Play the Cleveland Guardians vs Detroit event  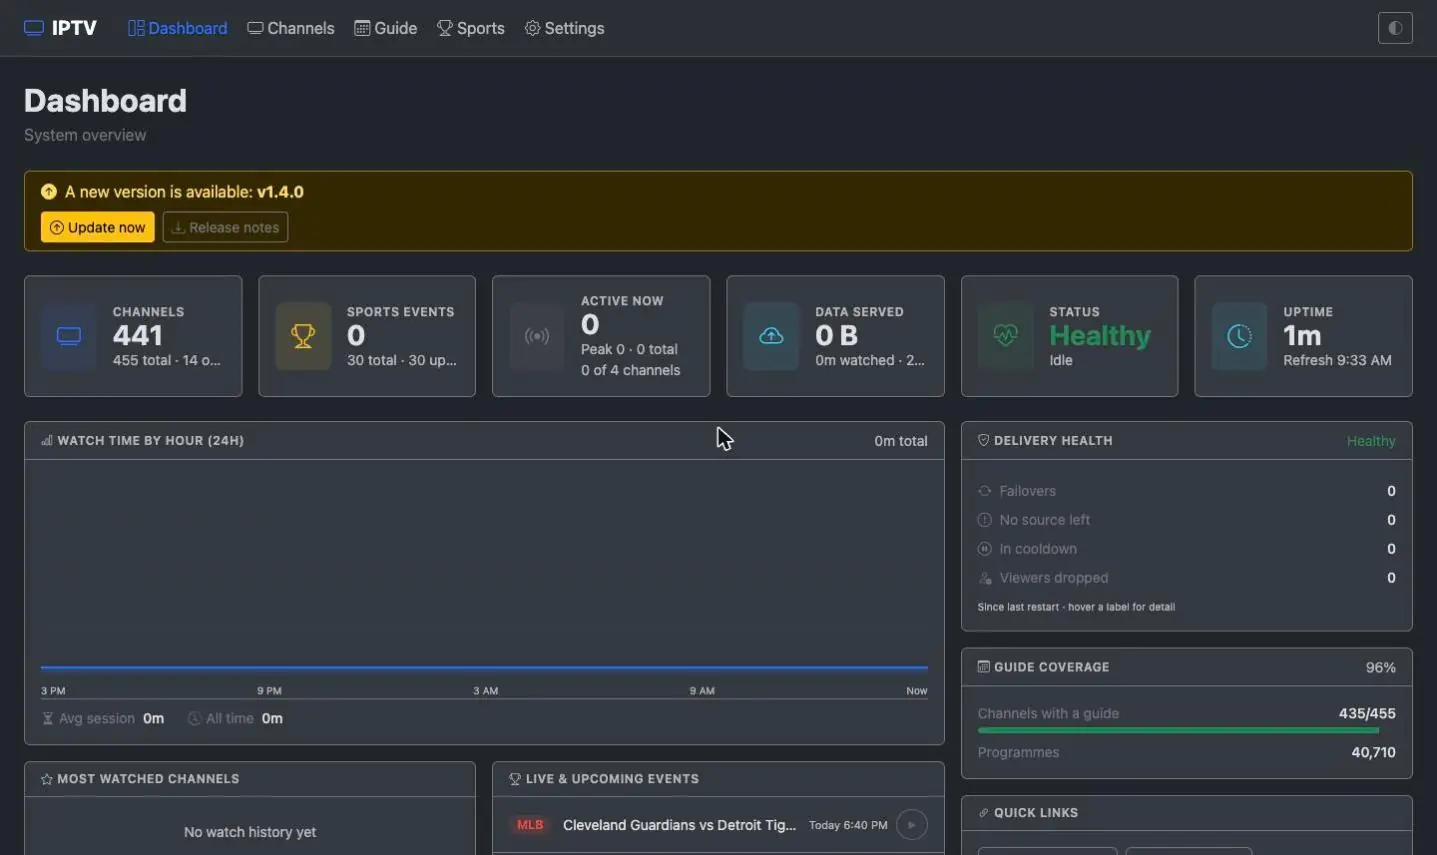point(911,825)
